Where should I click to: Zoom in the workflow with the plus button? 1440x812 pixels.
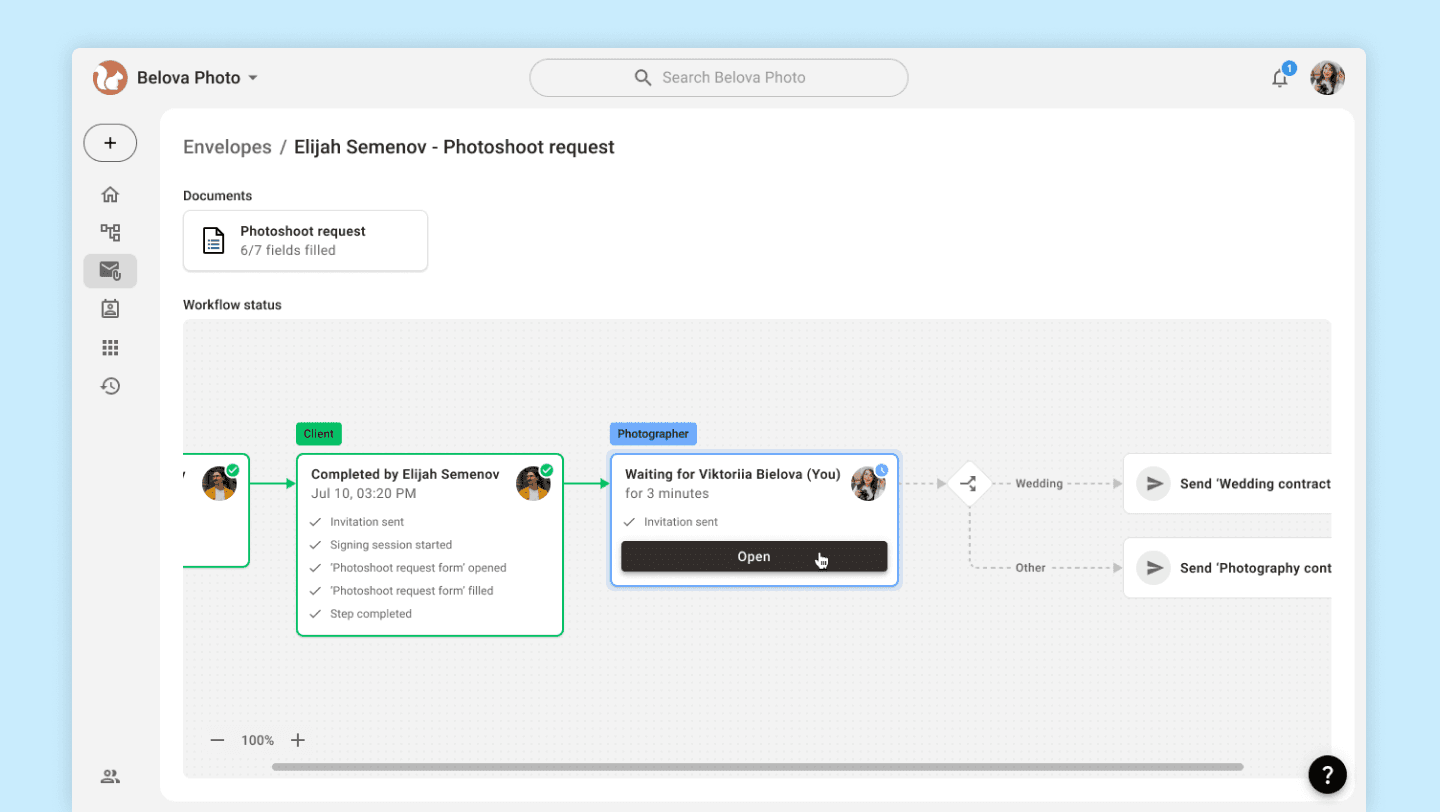[x=297, y=741]
